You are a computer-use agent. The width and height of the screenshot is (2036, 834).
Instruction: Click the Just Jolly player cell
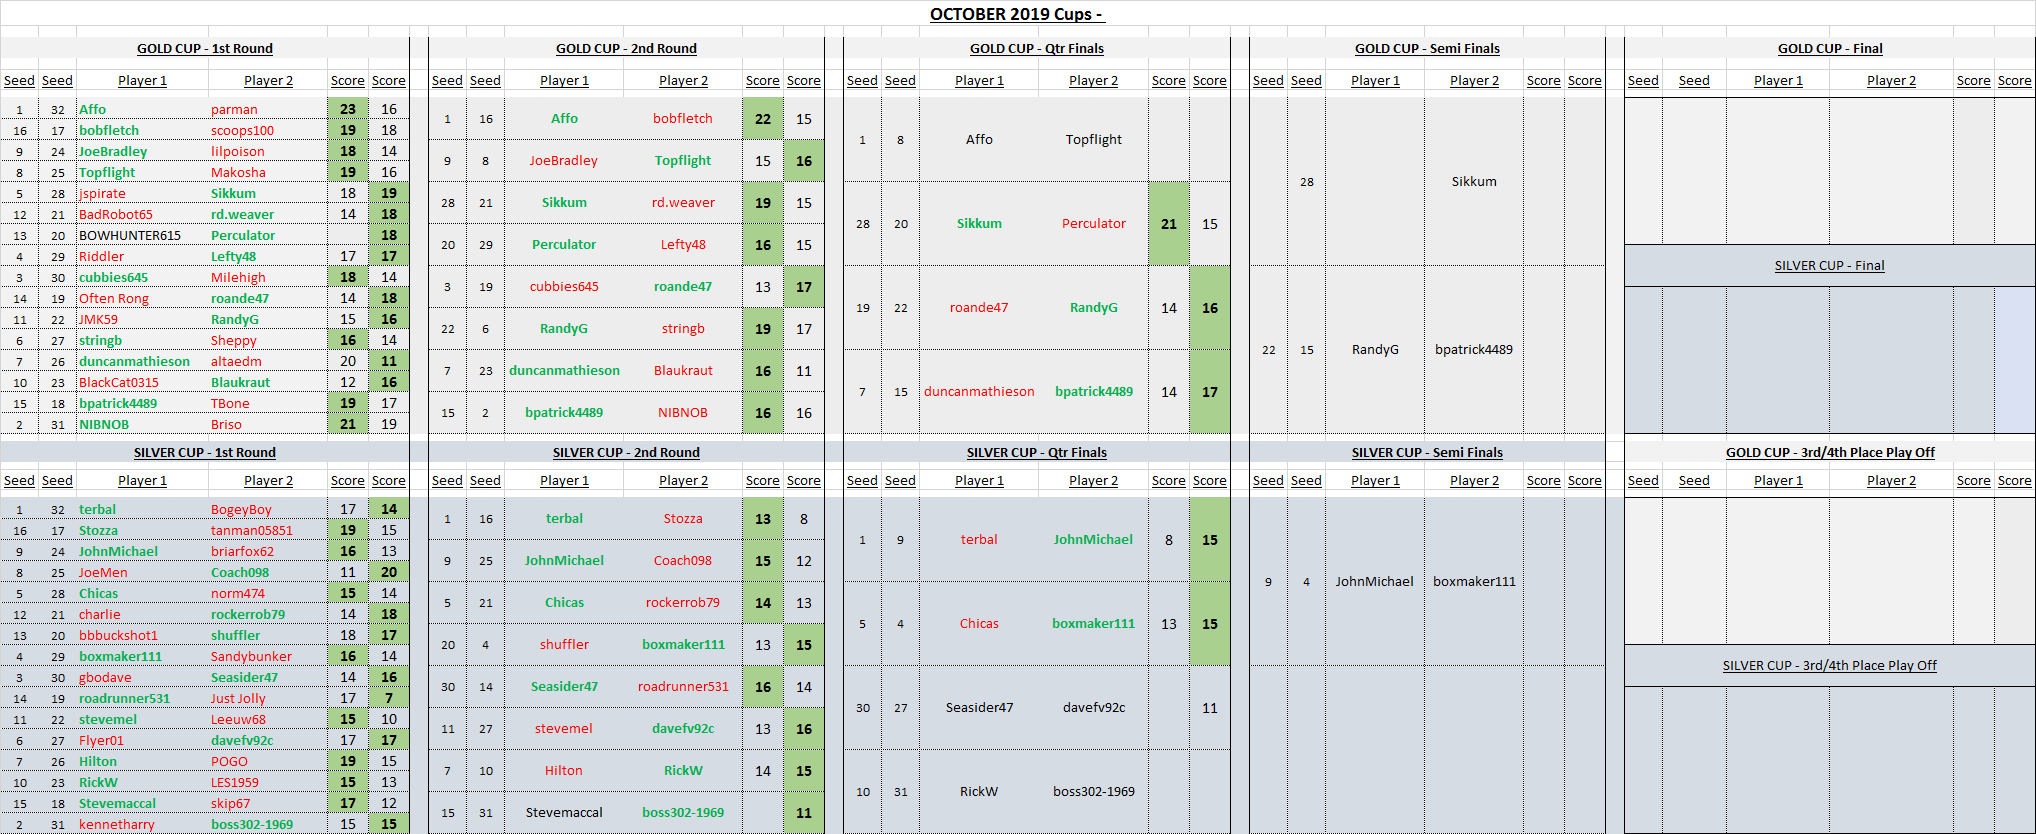(x=238, y=698)
